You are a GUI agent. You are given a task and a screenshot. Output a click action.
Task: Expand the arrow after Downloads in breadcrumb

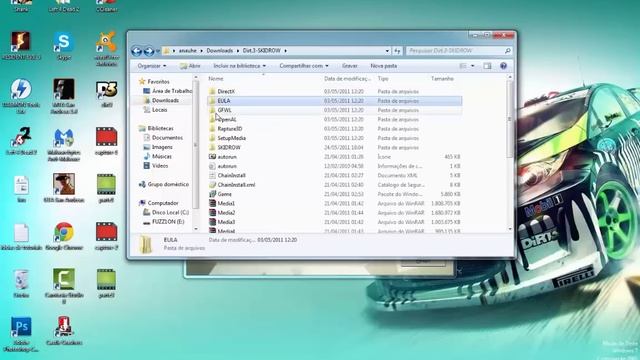coord(238,51)
